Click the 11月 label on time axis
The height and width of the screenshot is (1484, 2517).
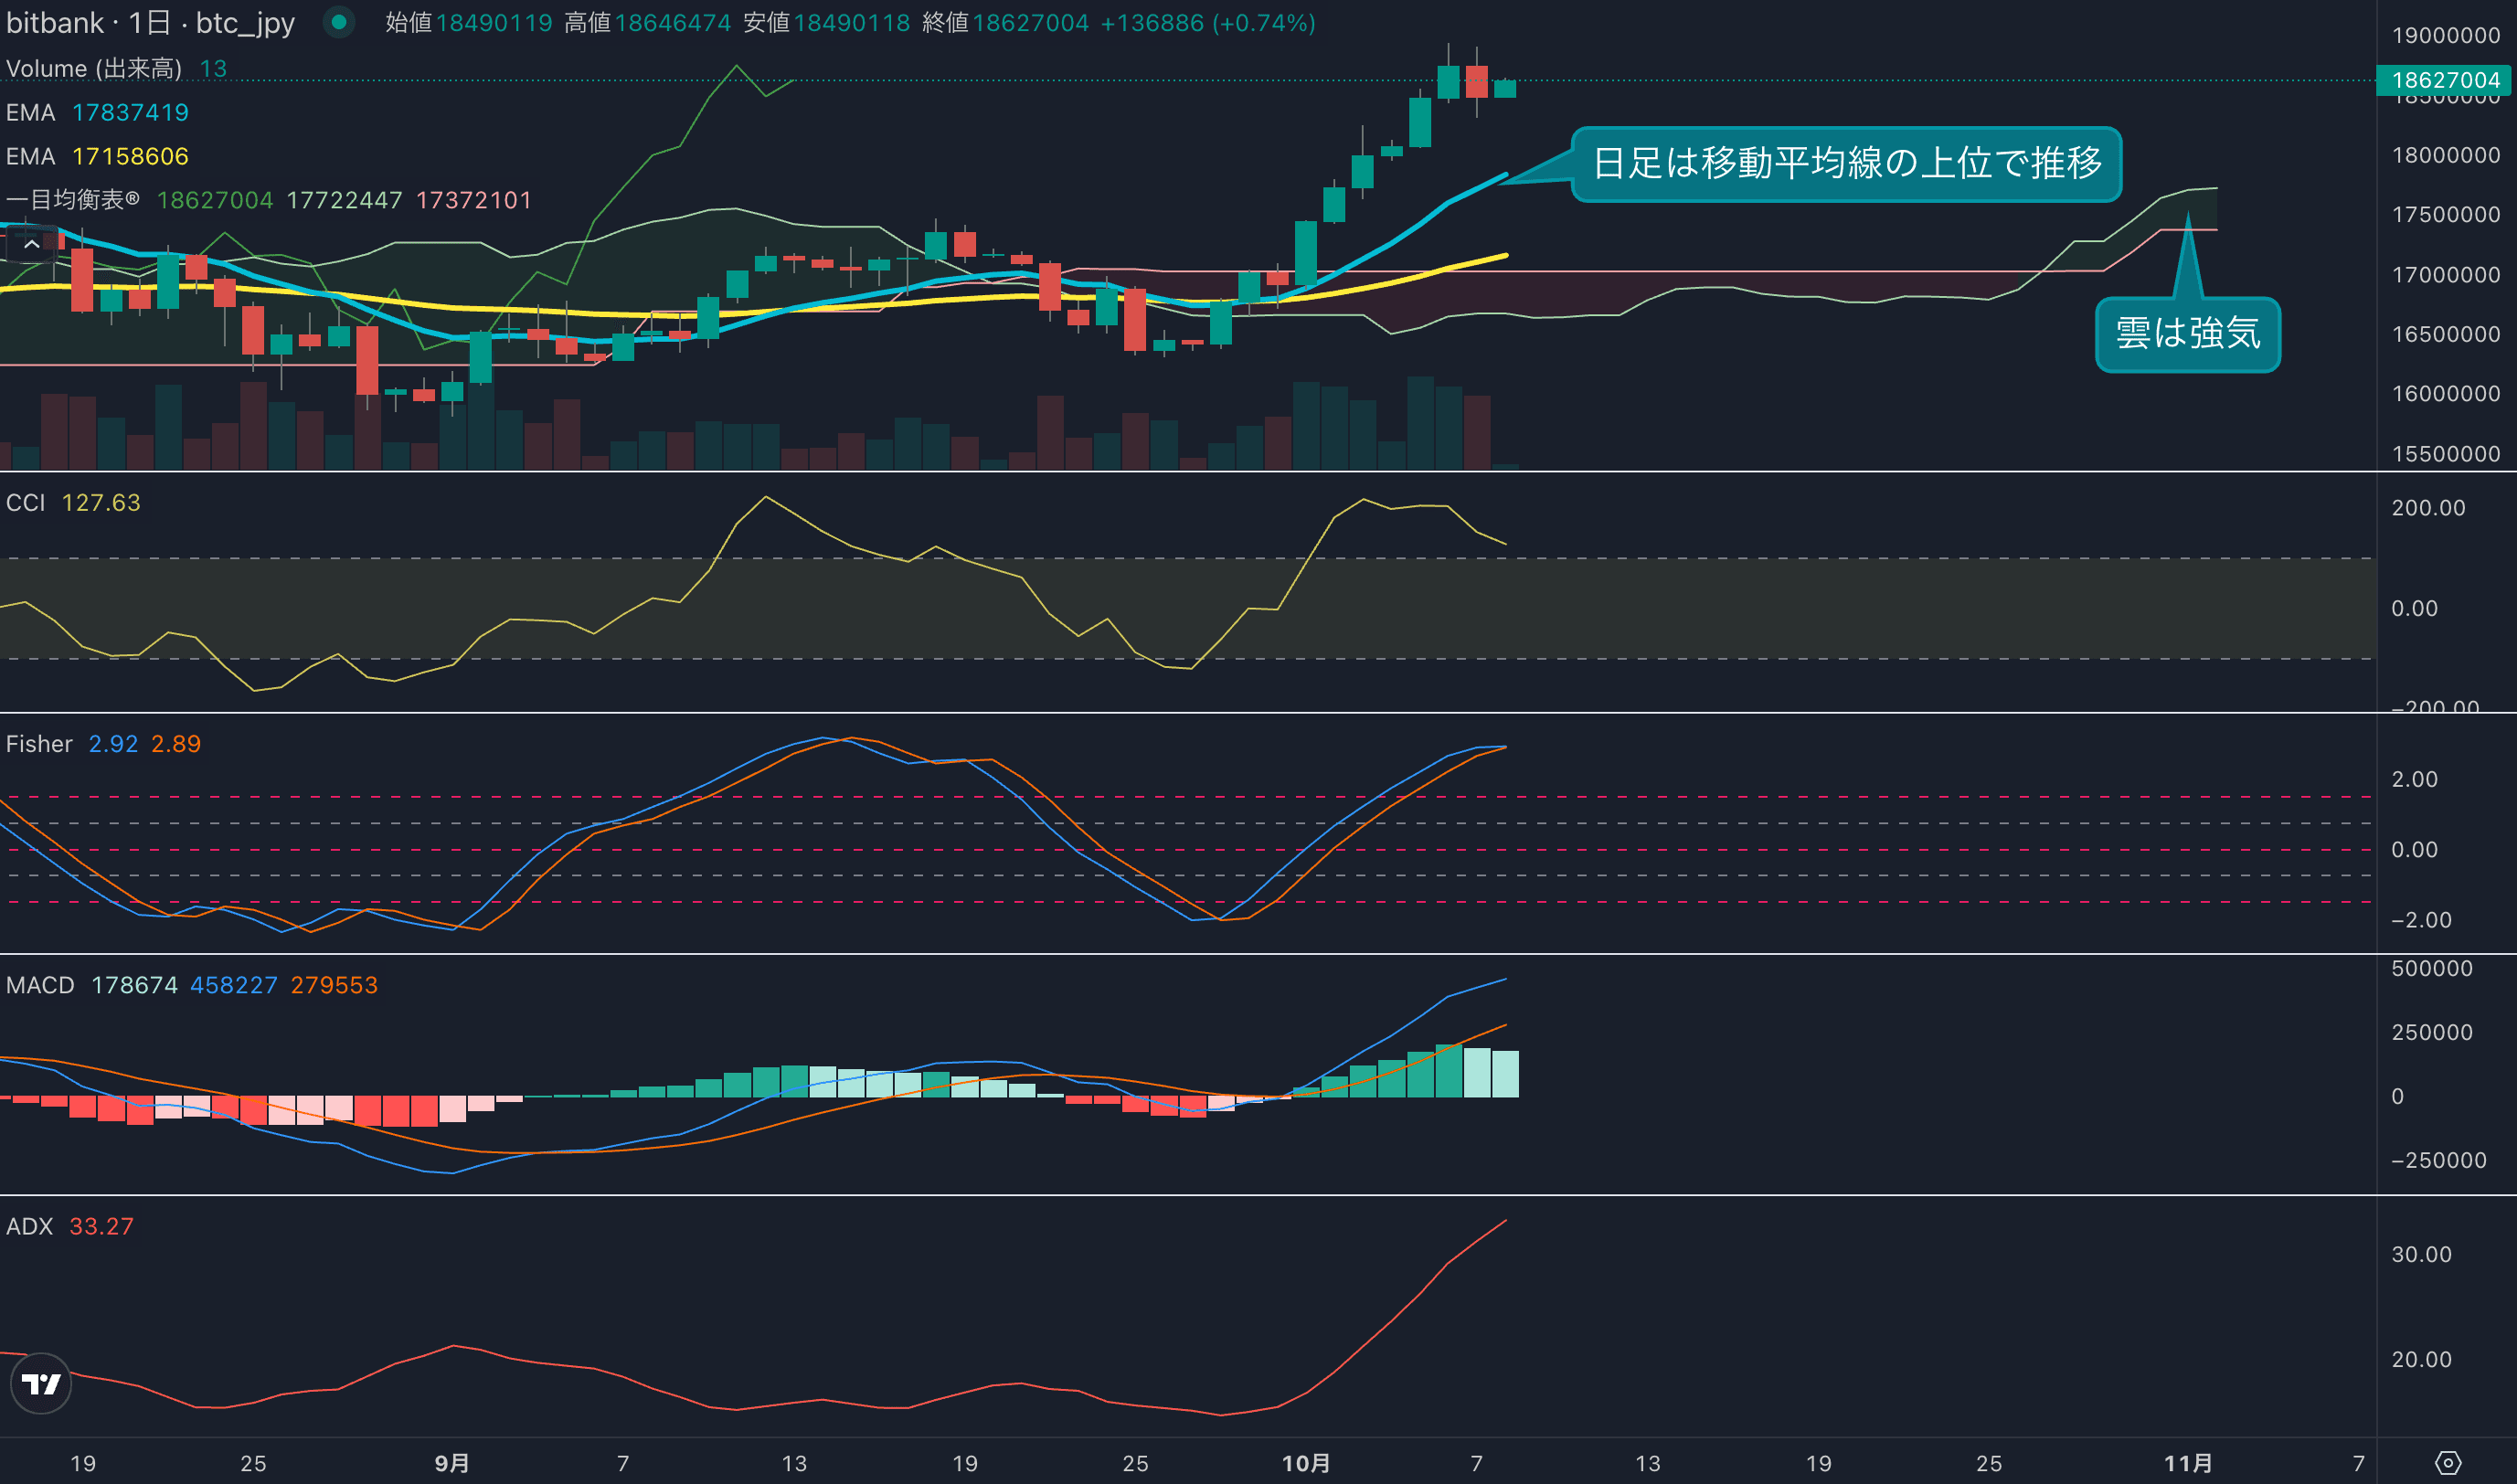2187,1463
